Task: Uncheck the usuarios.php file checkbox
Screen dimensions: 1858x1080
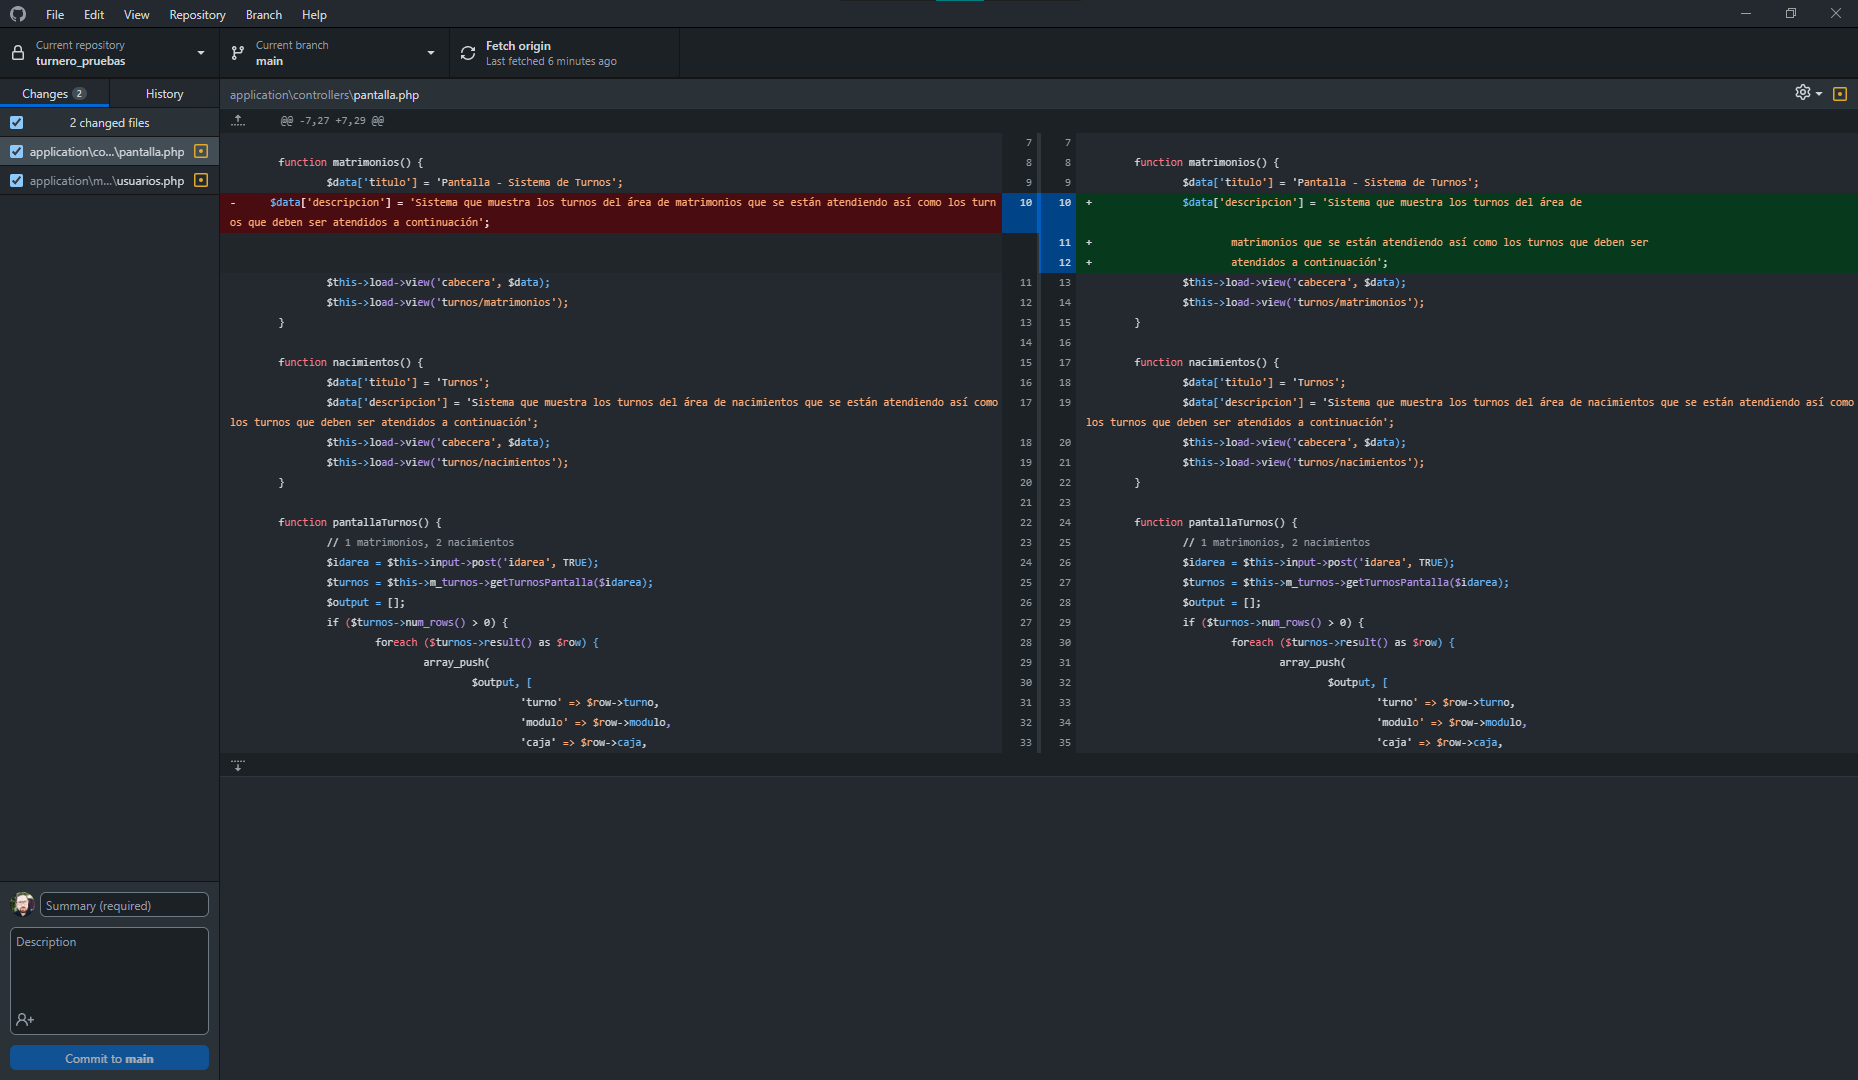Action: click(17, 181)
